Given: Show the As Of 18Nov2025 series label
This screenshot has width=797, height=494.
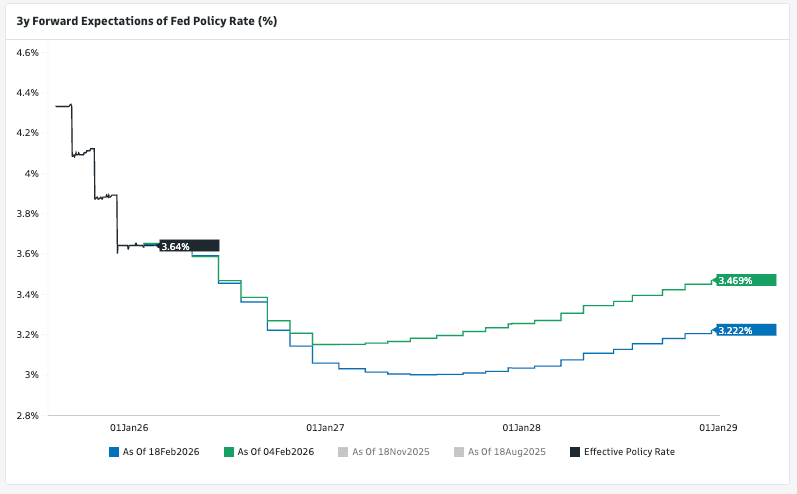Looking at the screenshot, I should click(x=391, y=452).
